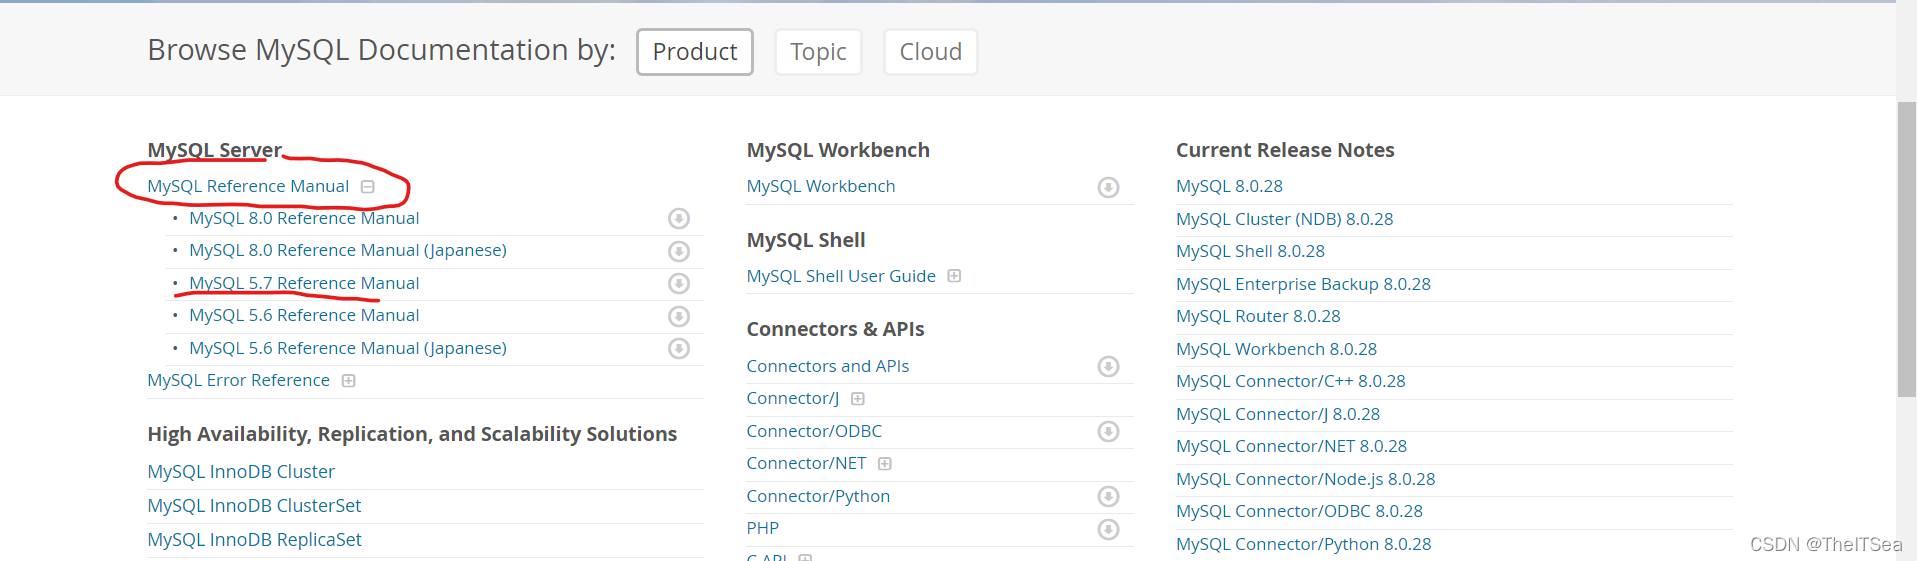View MySQL Connector/J 8.0.28 release notes

coord(1278,414)
